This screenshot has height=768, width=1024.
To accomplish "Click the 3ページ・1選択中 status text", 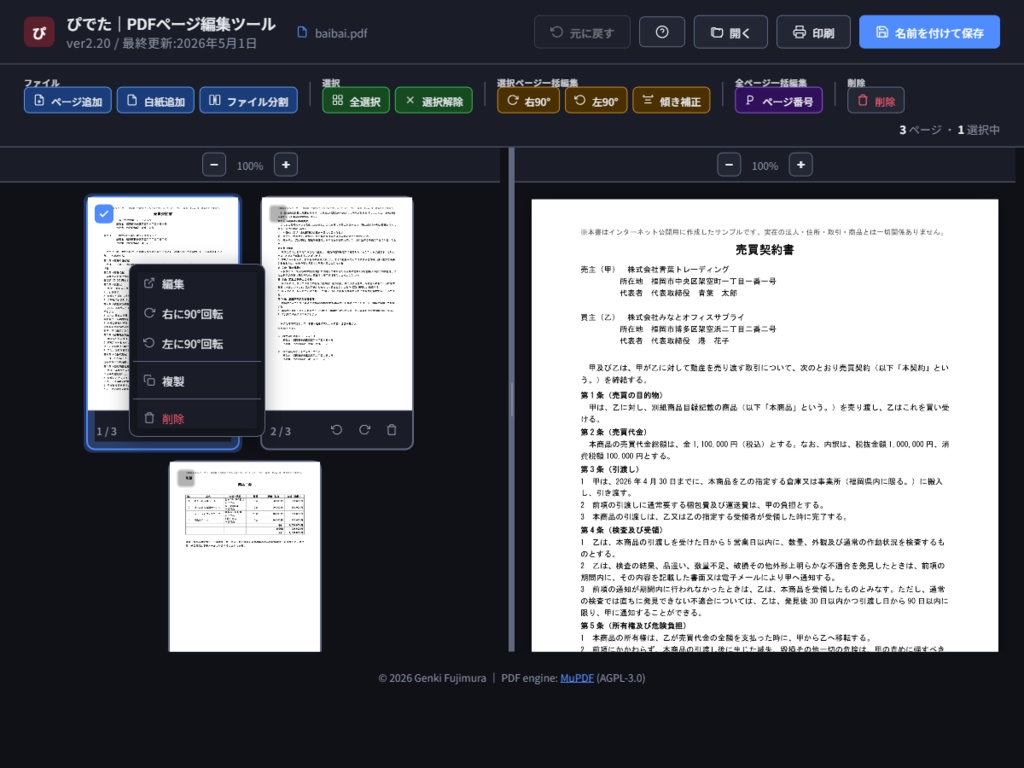I will pos(949,129).
